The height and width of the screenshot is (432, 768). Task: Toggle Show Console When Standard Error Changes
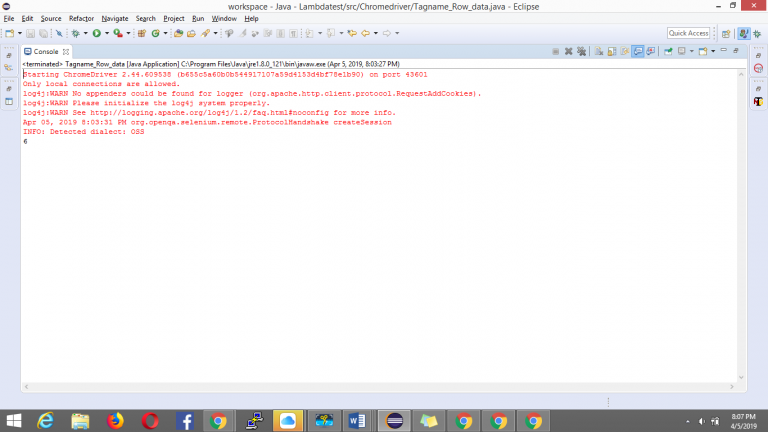point(650,51)
